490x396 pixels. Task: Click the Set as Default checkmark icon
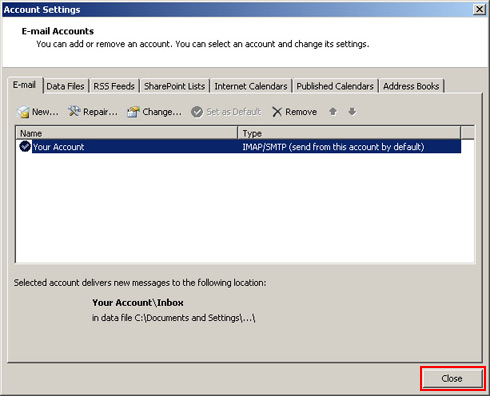tap(197, 112)
